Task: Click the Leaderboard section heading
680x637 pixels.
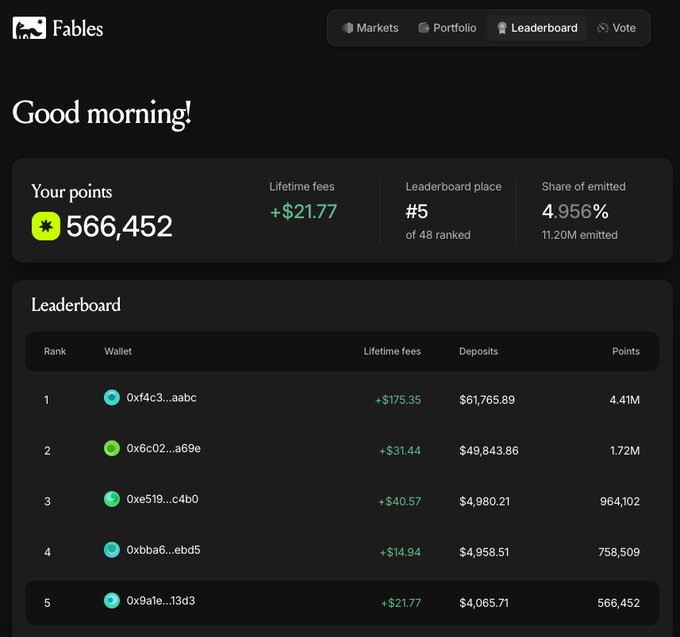Action: 76,305
